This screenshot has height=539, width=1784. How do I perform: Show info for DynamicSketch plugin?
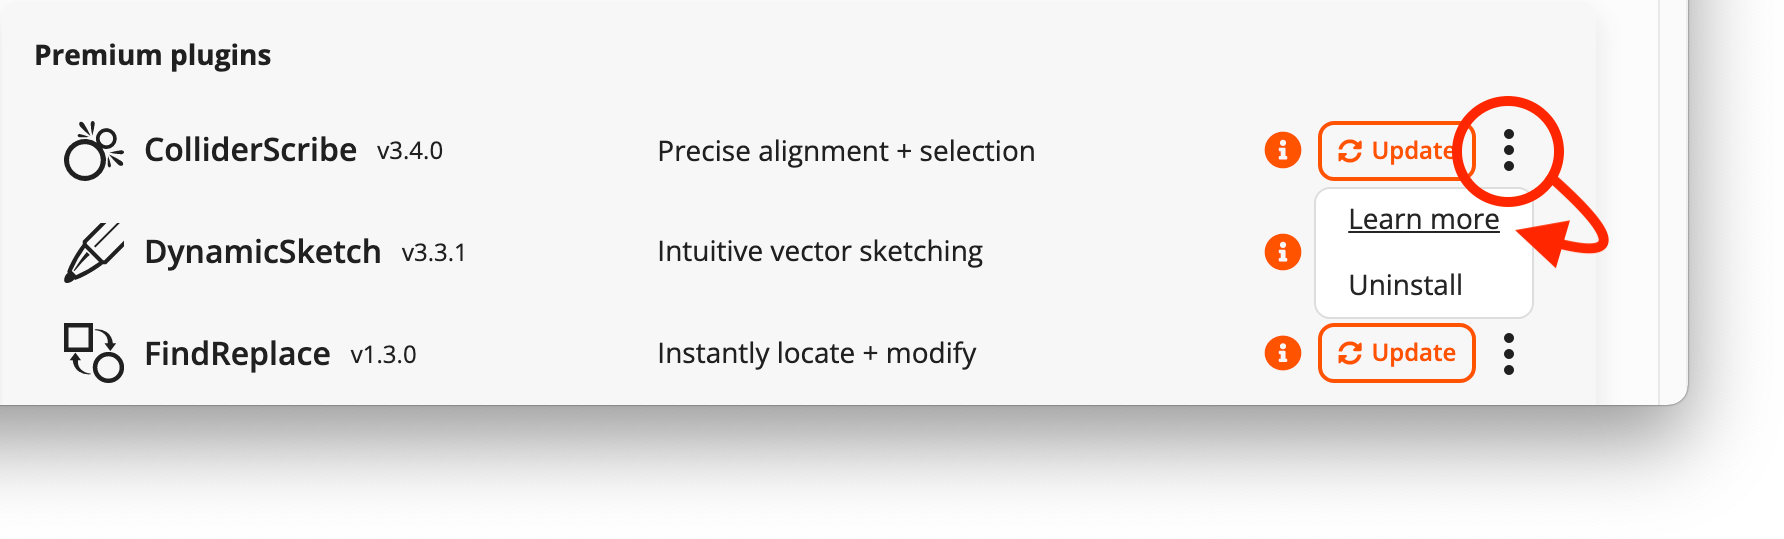[x=1282, y=252]
